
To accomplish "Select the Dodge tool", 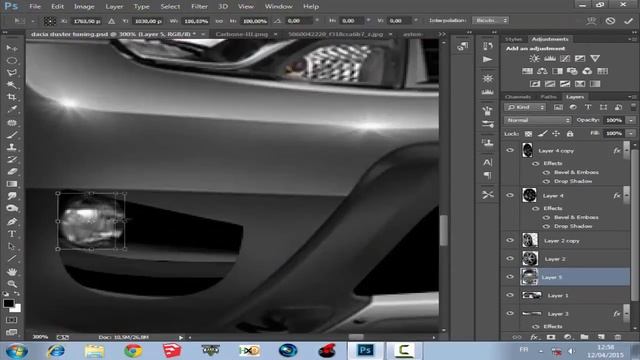I will pos(11,209).
